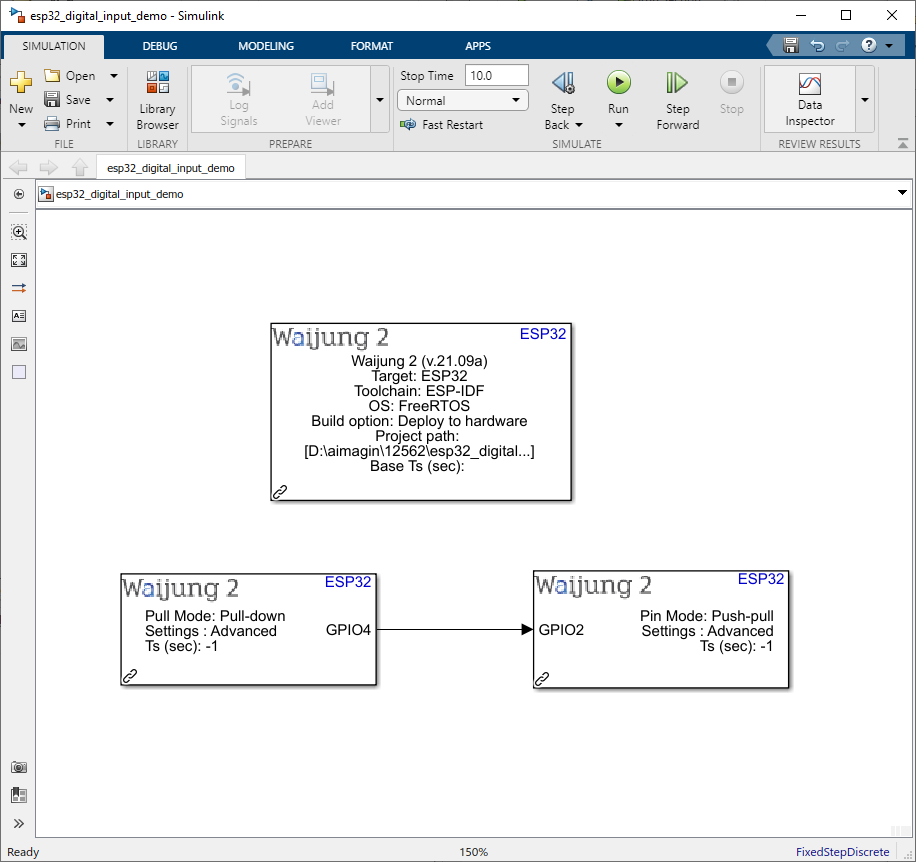Select the Zoom tool in palette
Viewport: 916px width, 862px height.
tap(19, 232)
